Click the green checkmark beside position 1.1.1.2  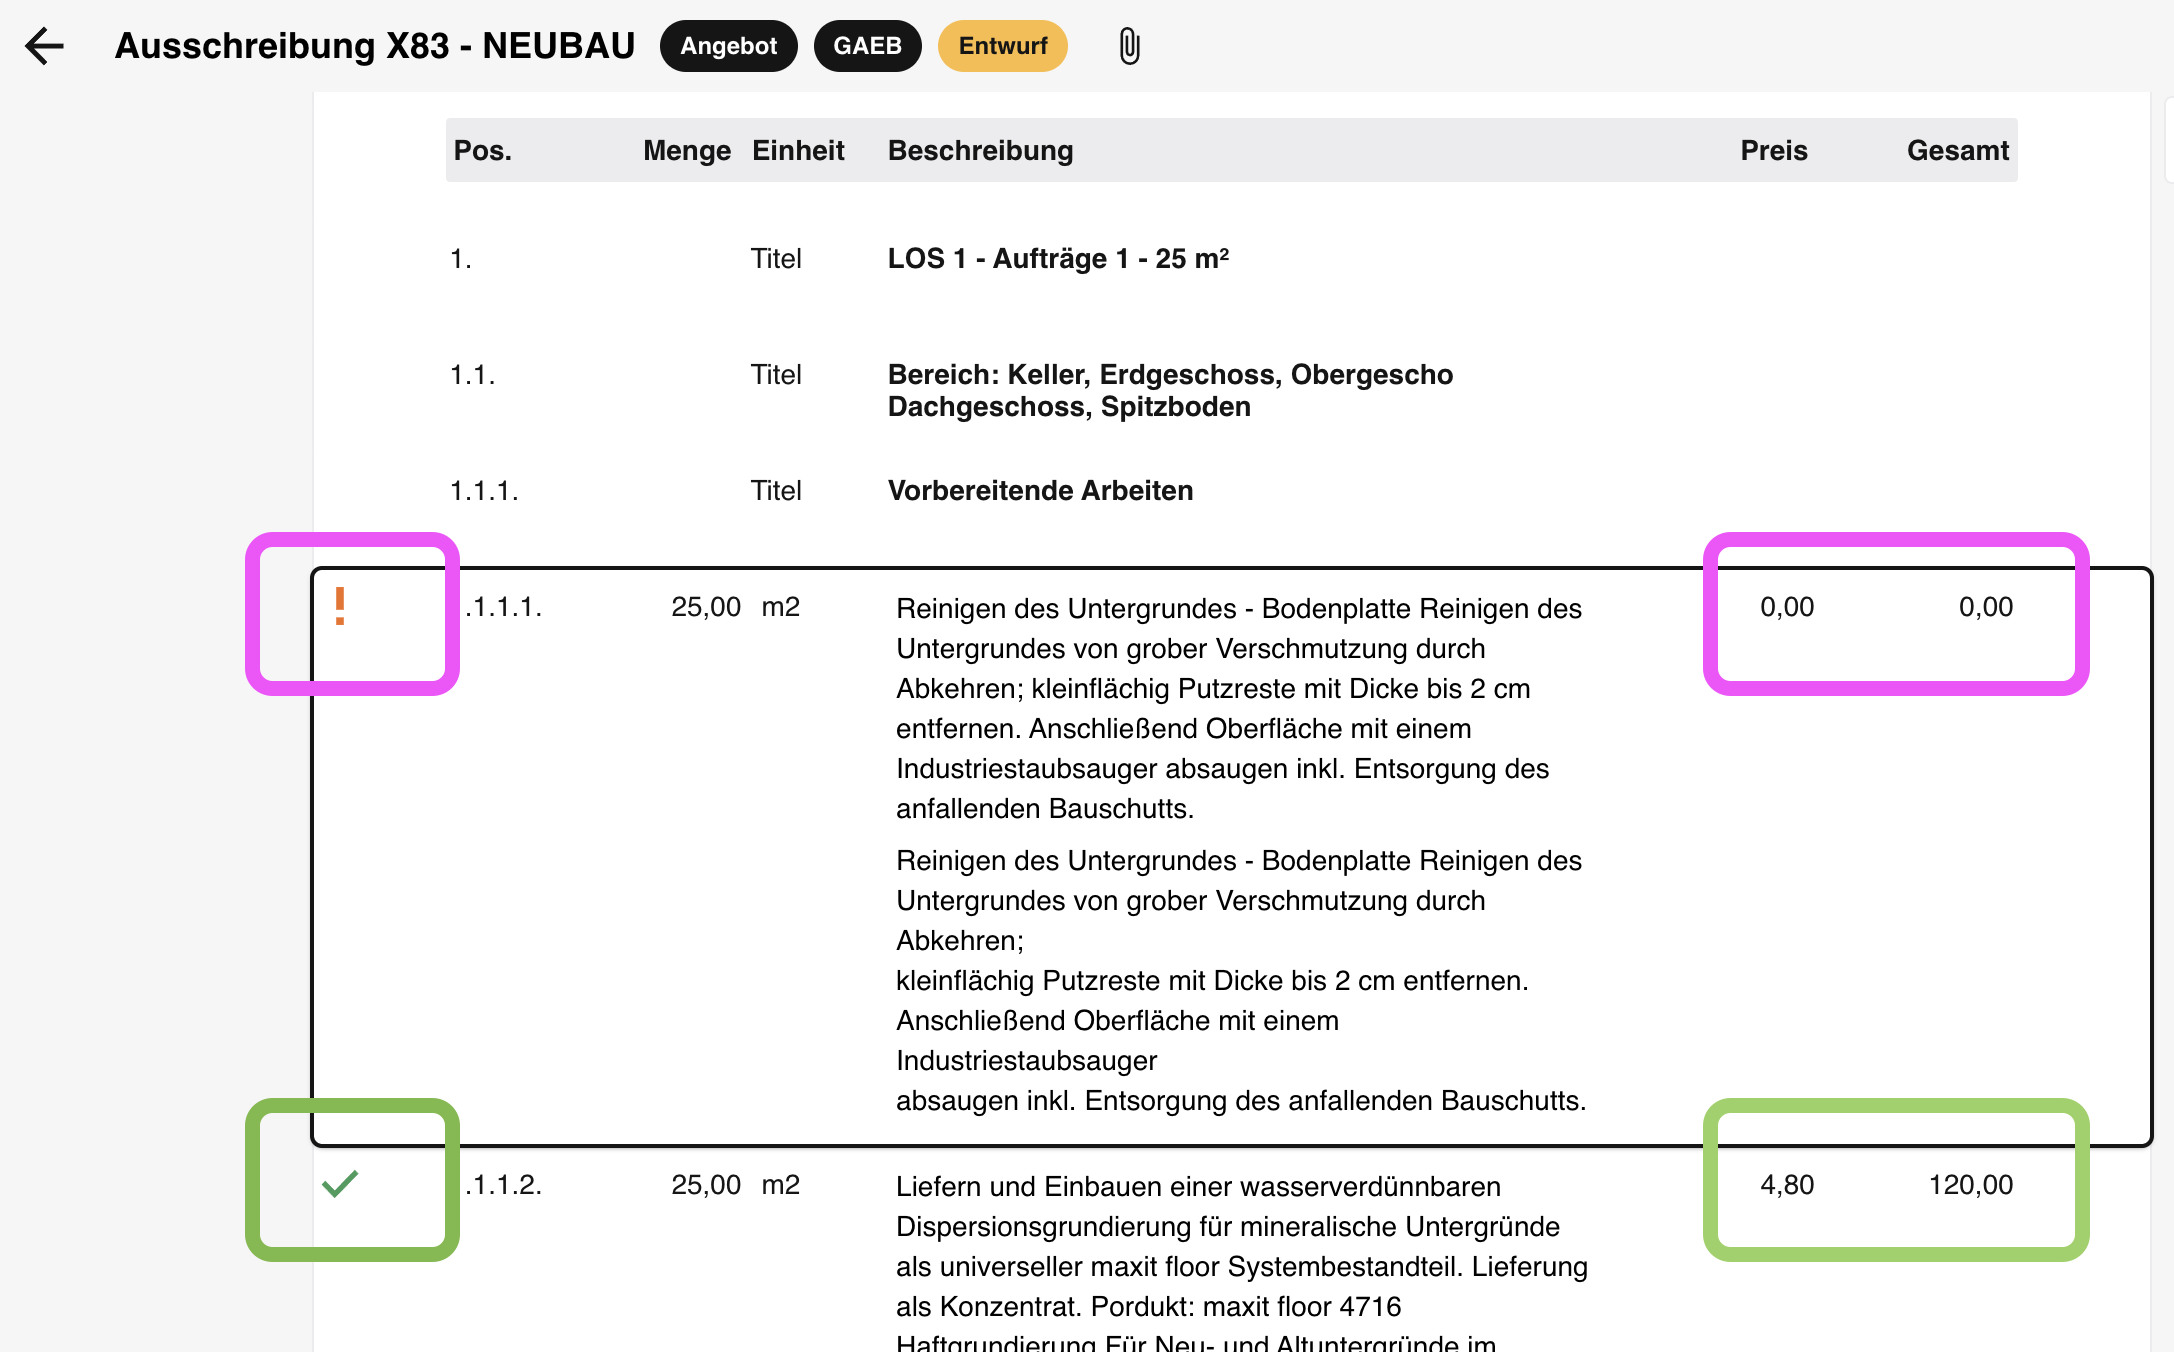(340, 1186)
